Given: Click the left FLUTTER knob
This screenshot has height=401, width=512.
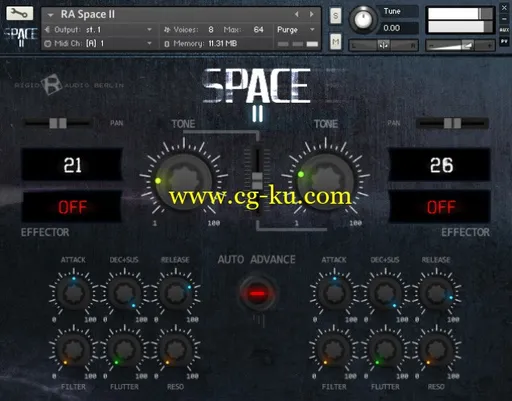Looking at the screenshot, I should [x=124, y=349].
